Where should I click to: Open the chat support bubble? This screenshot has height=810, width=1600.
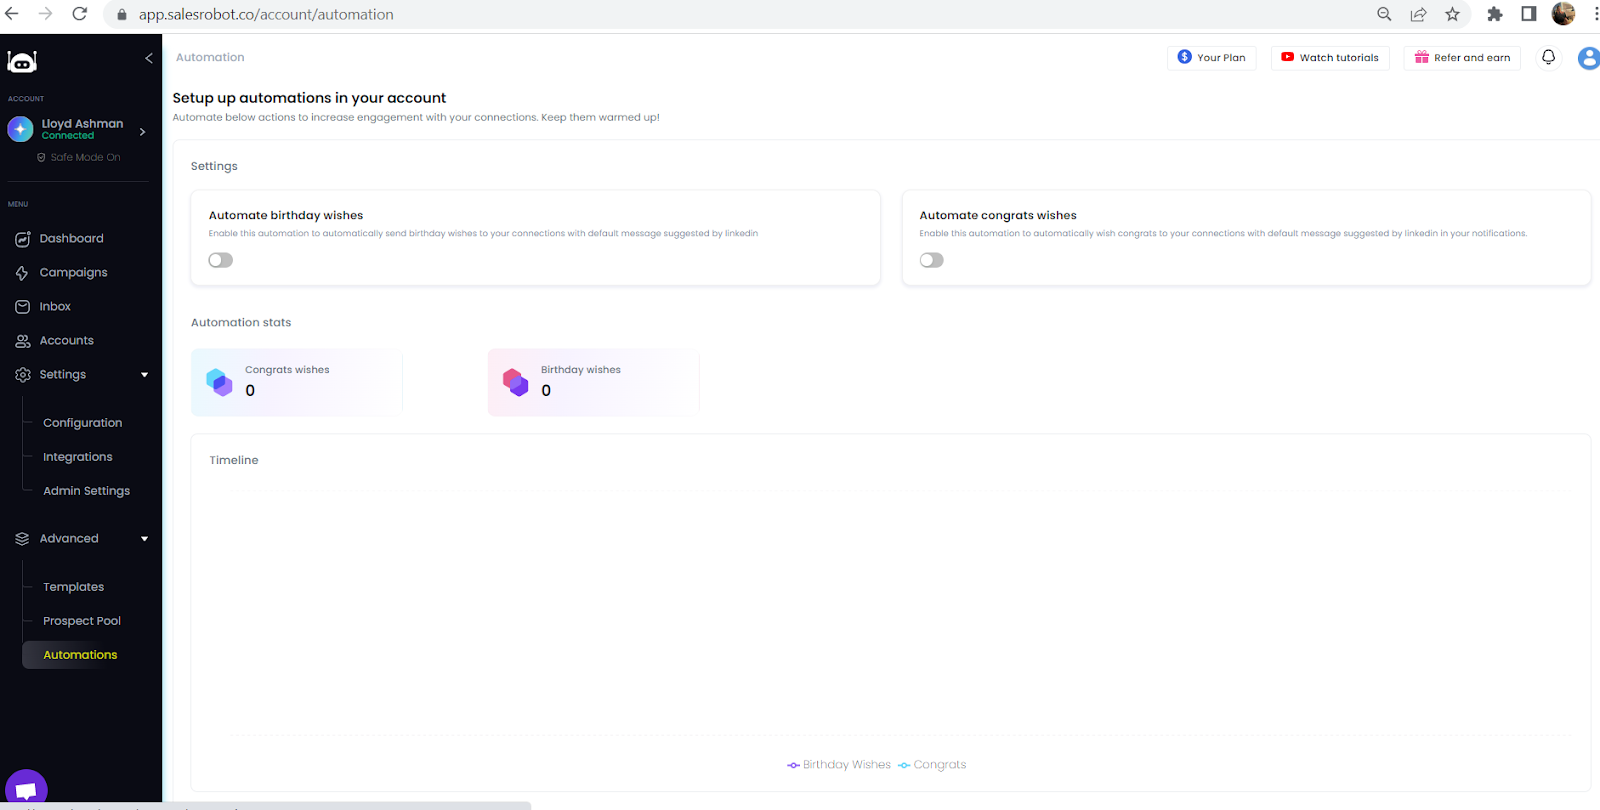[x=26, y=789]
